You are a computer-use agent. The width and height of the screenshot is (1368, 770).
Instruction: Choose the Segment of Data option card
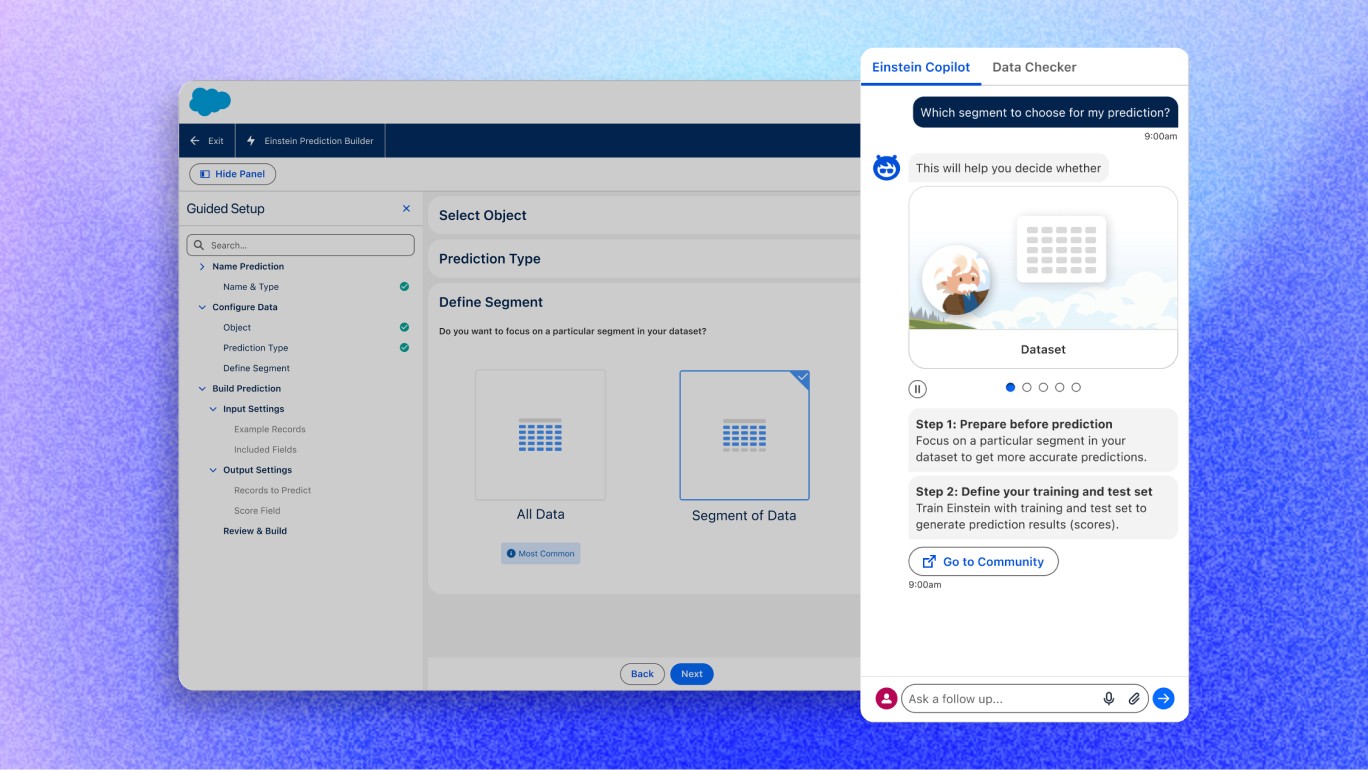pos(744,435)
